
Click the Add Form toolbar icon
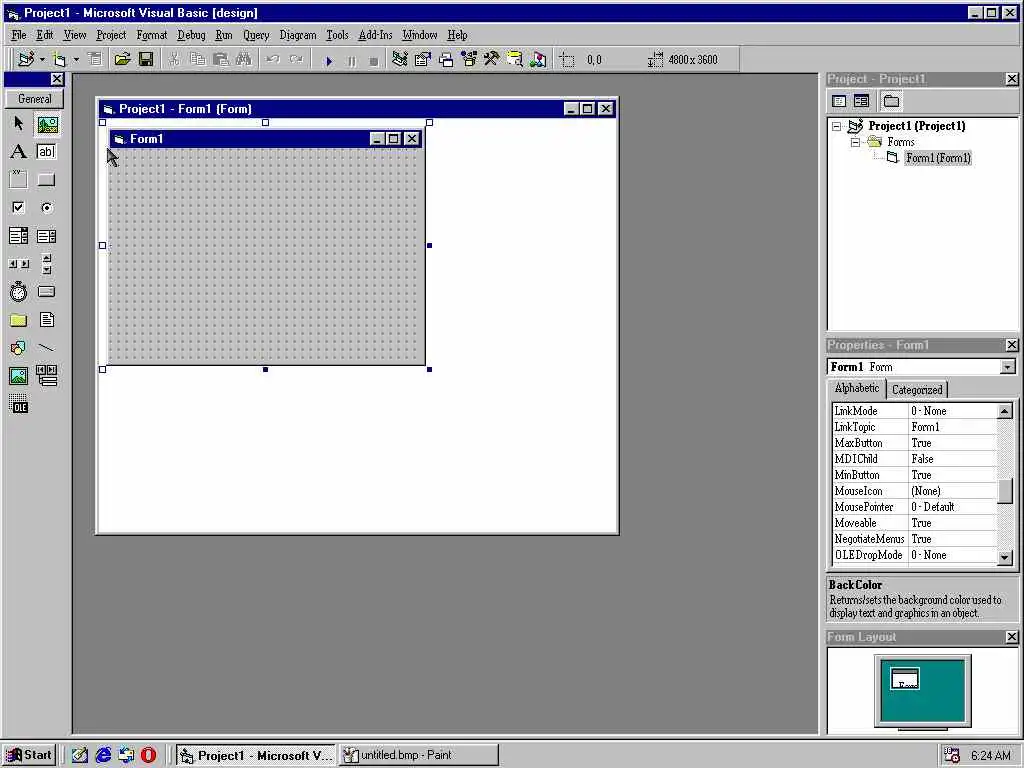coord(59,59)
